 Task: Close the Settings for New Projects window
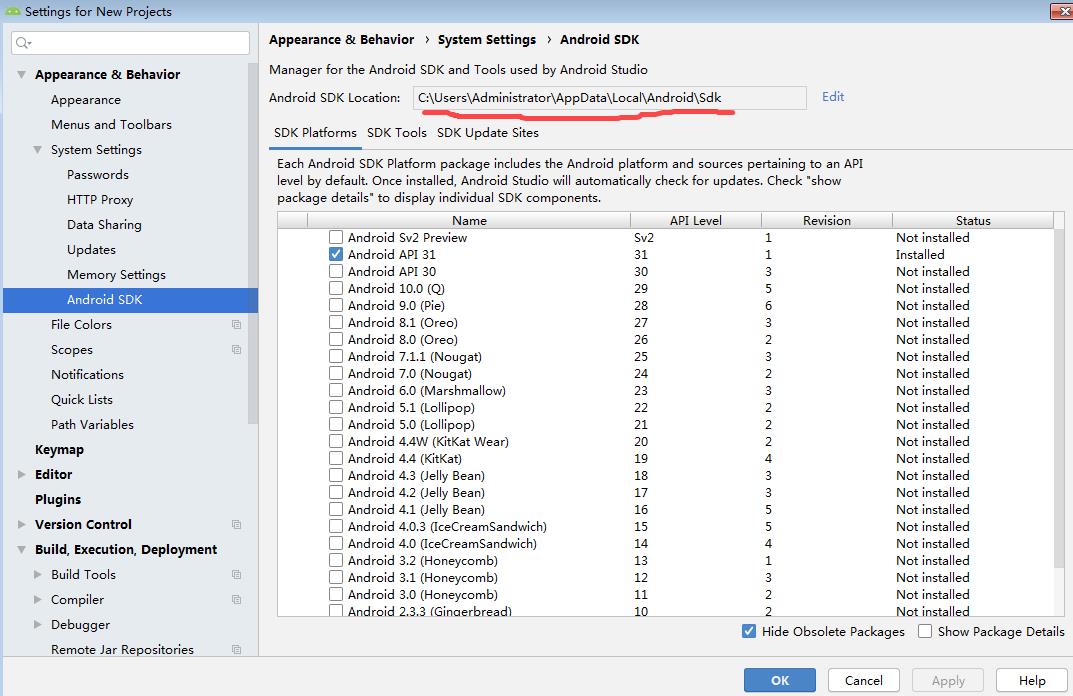[1061, 11]
